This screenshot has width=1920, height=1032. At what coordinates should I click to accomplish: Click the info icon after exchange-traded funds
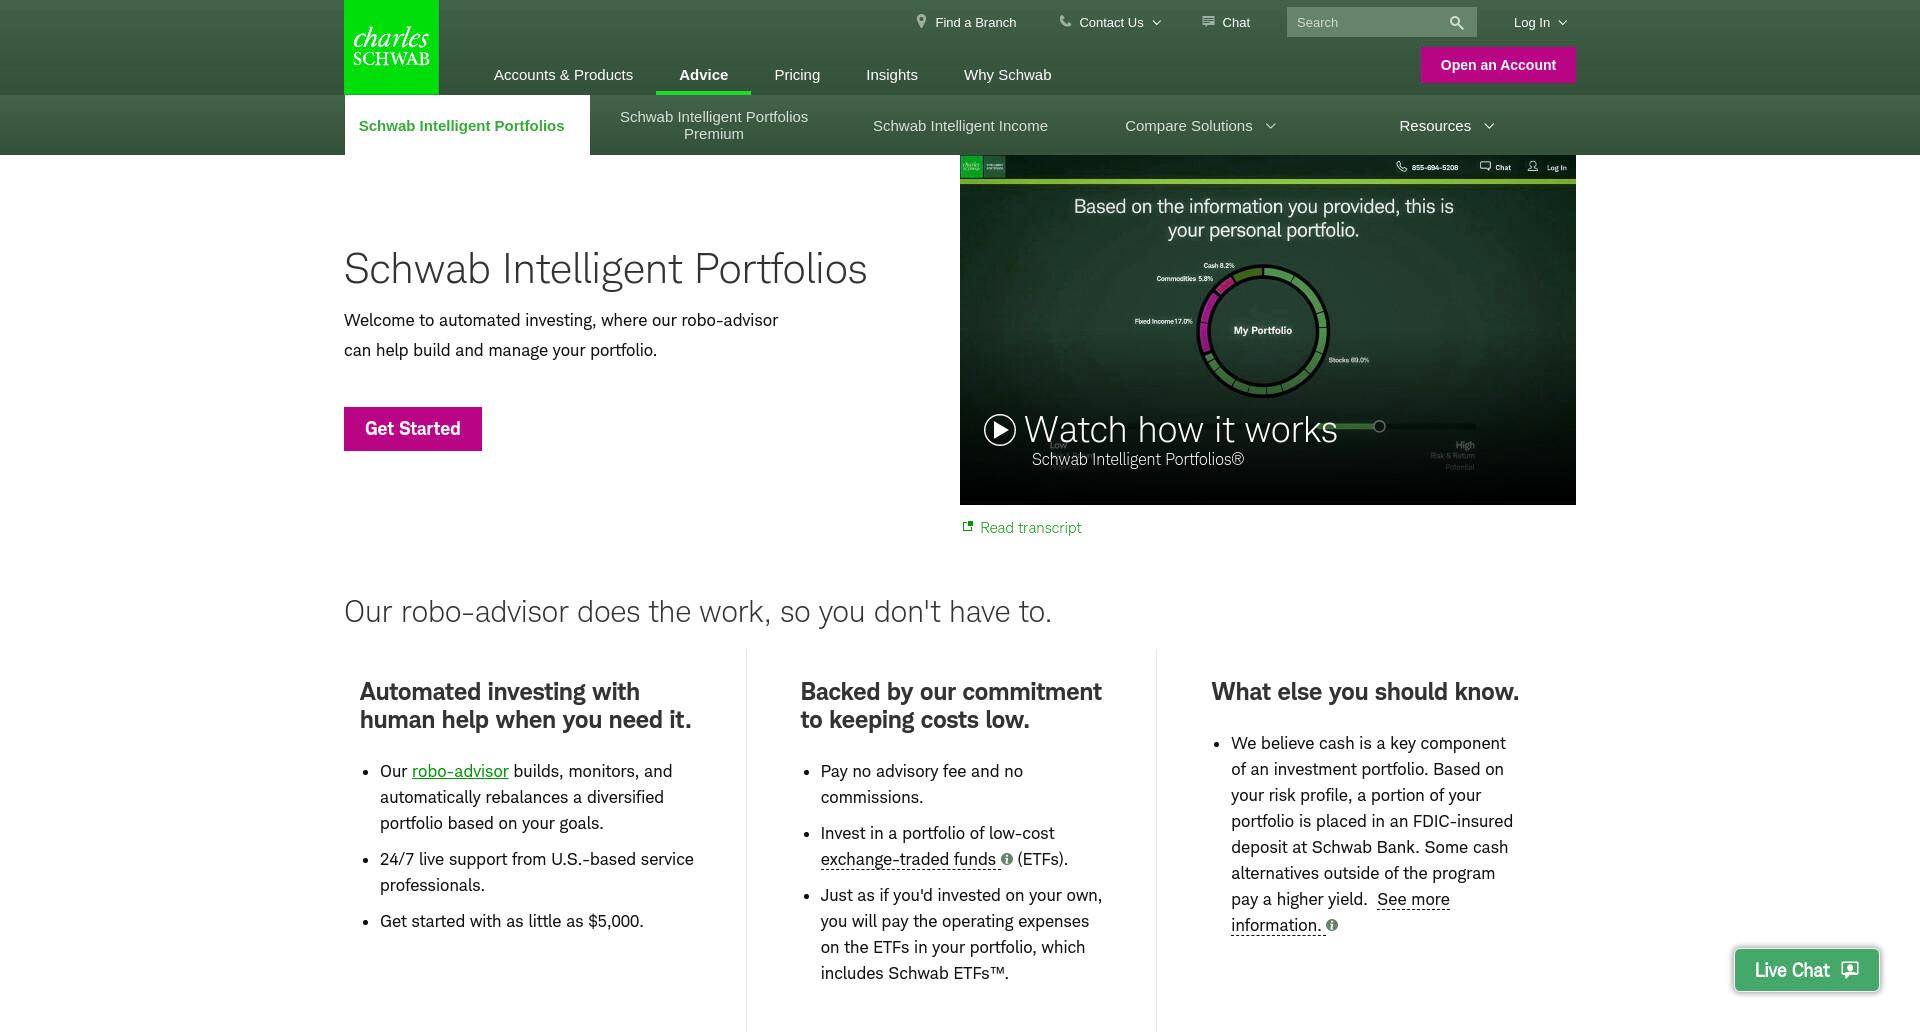(x=1007, y=859)
